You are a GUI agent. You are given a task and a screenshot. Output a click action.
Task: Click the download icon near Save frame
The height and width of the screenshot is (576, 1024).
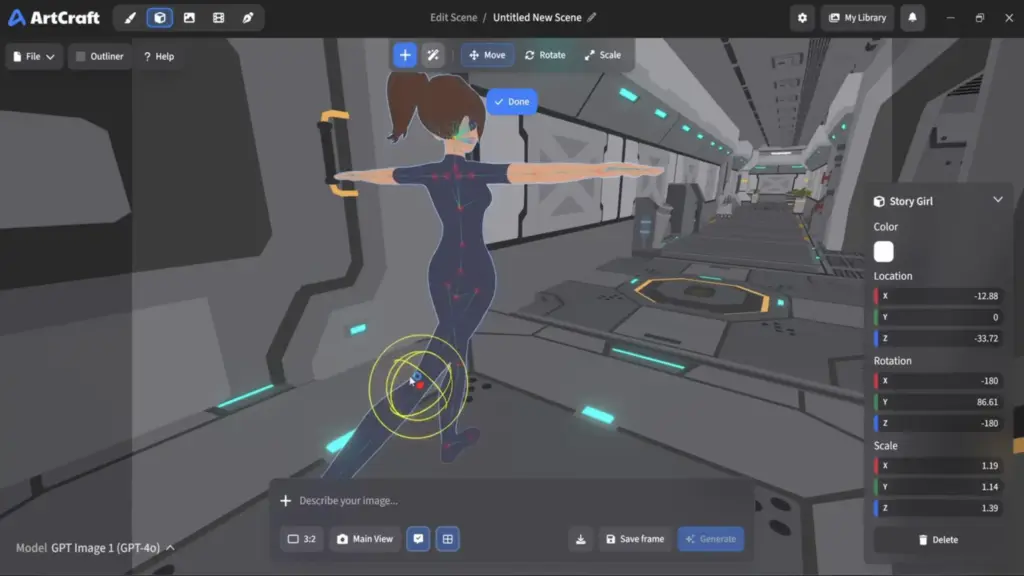pos(581,539)
